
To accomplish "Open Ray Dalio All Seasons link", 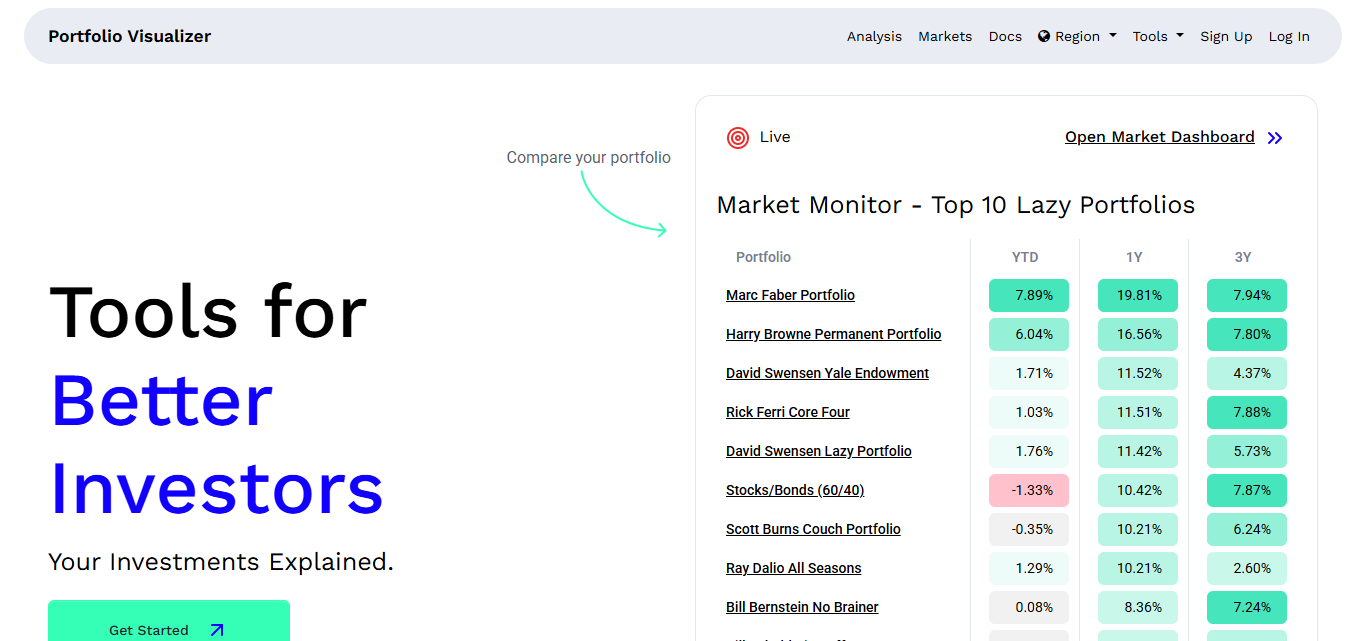I will pyautogui.click(x=793, y=568).
